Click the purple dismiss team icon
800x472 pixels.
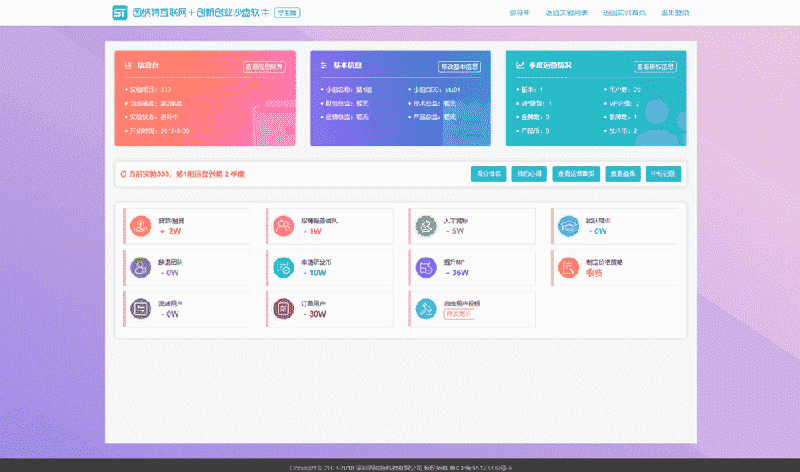pos(140,267)
